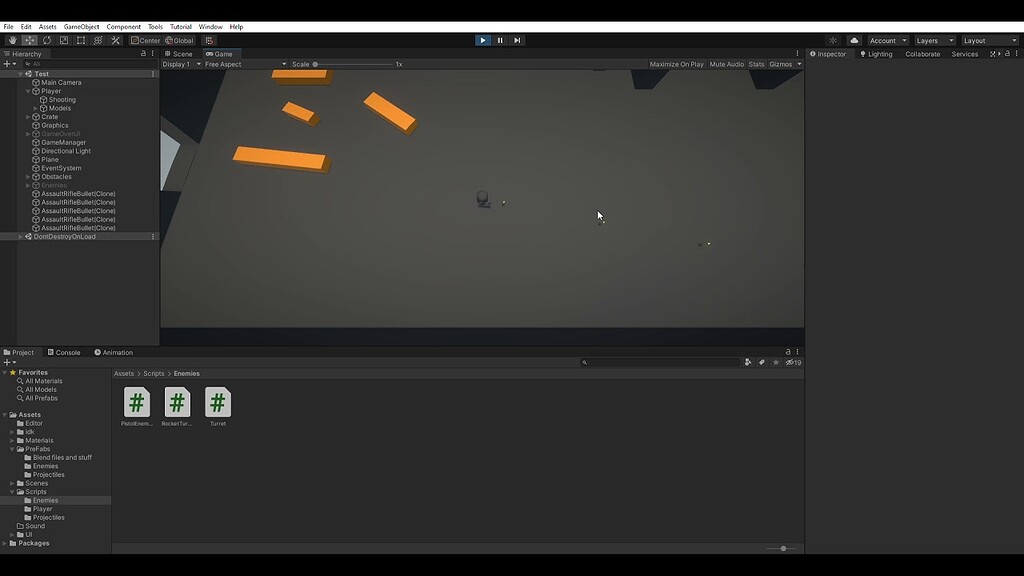Select the Hand tool in the toolbar
This screenshot has height=576, width=1024.
(13, 40)
